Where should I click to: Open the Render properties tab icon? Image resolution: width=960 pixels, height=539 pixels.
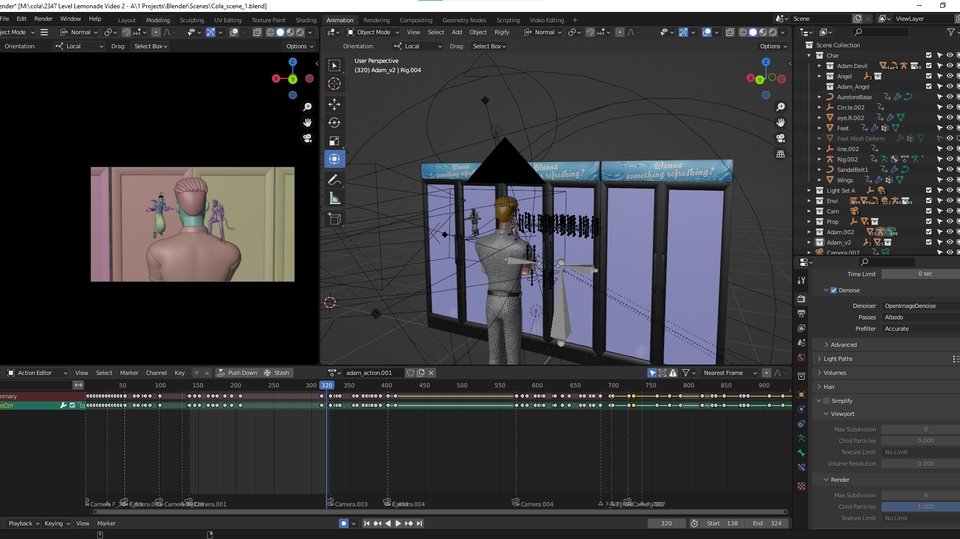801,299
